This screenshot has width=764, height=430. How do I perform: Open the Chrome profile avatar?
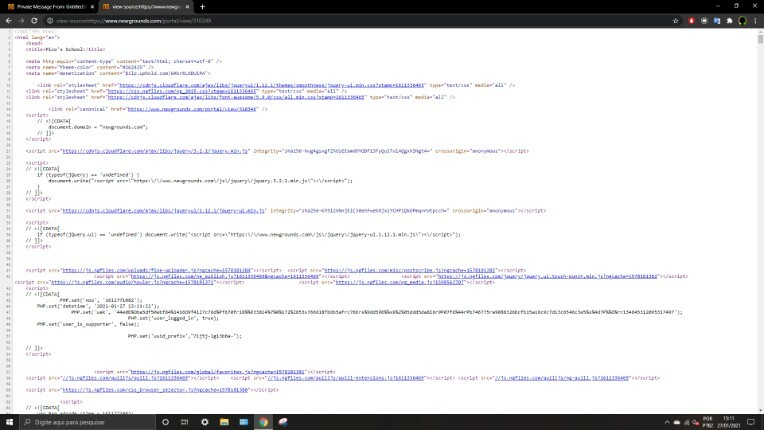(x=743, y=21)
